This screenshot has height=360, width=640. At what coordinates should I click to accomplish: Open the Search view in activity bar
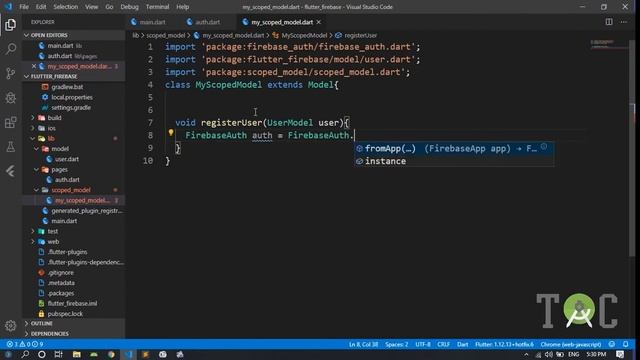(11, 49)
